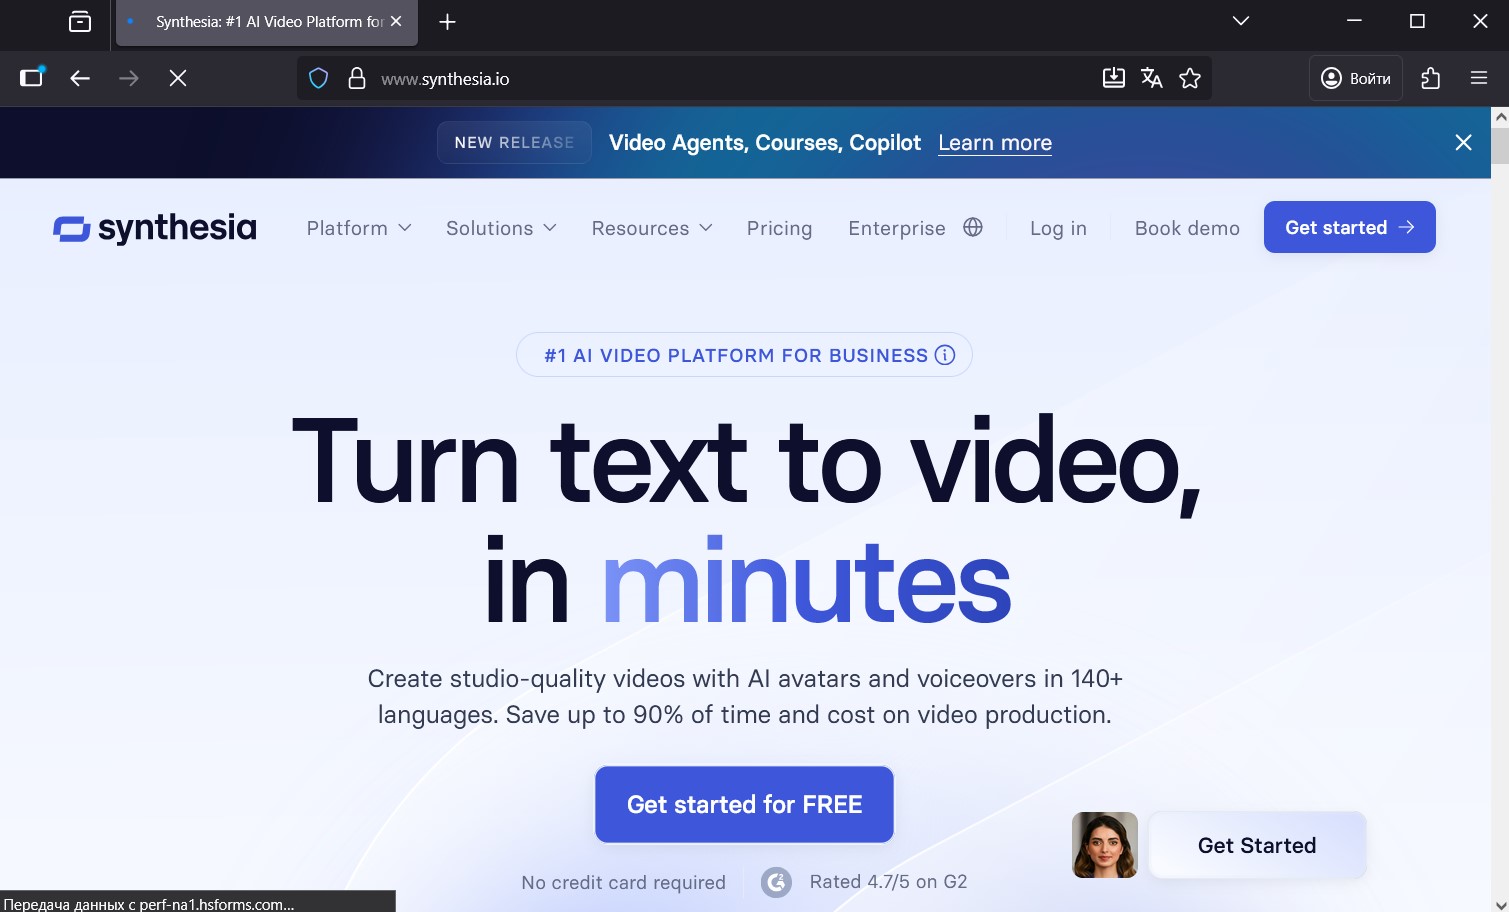Open the Pricing page
Screen dimensions: 1509x912
pos(779,228)
